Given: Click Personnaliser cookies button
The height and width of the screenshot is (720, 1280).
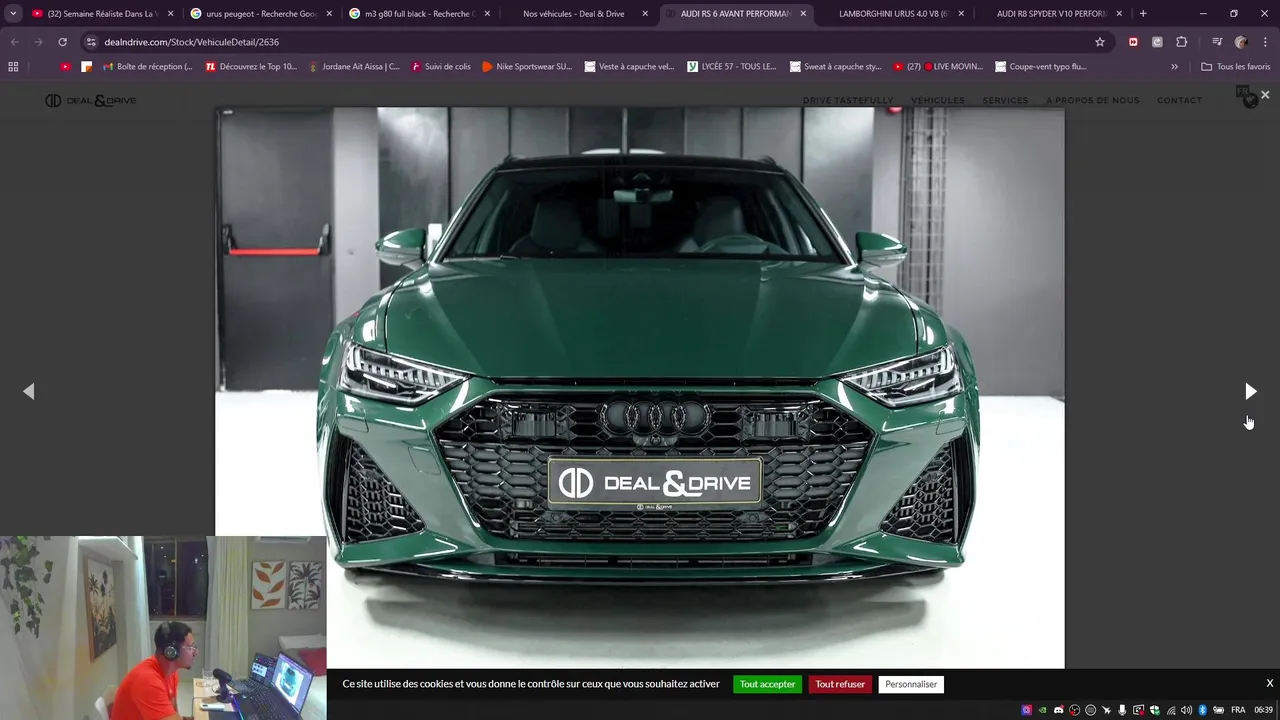Looking at the screenshot, I should coord(911,684).
